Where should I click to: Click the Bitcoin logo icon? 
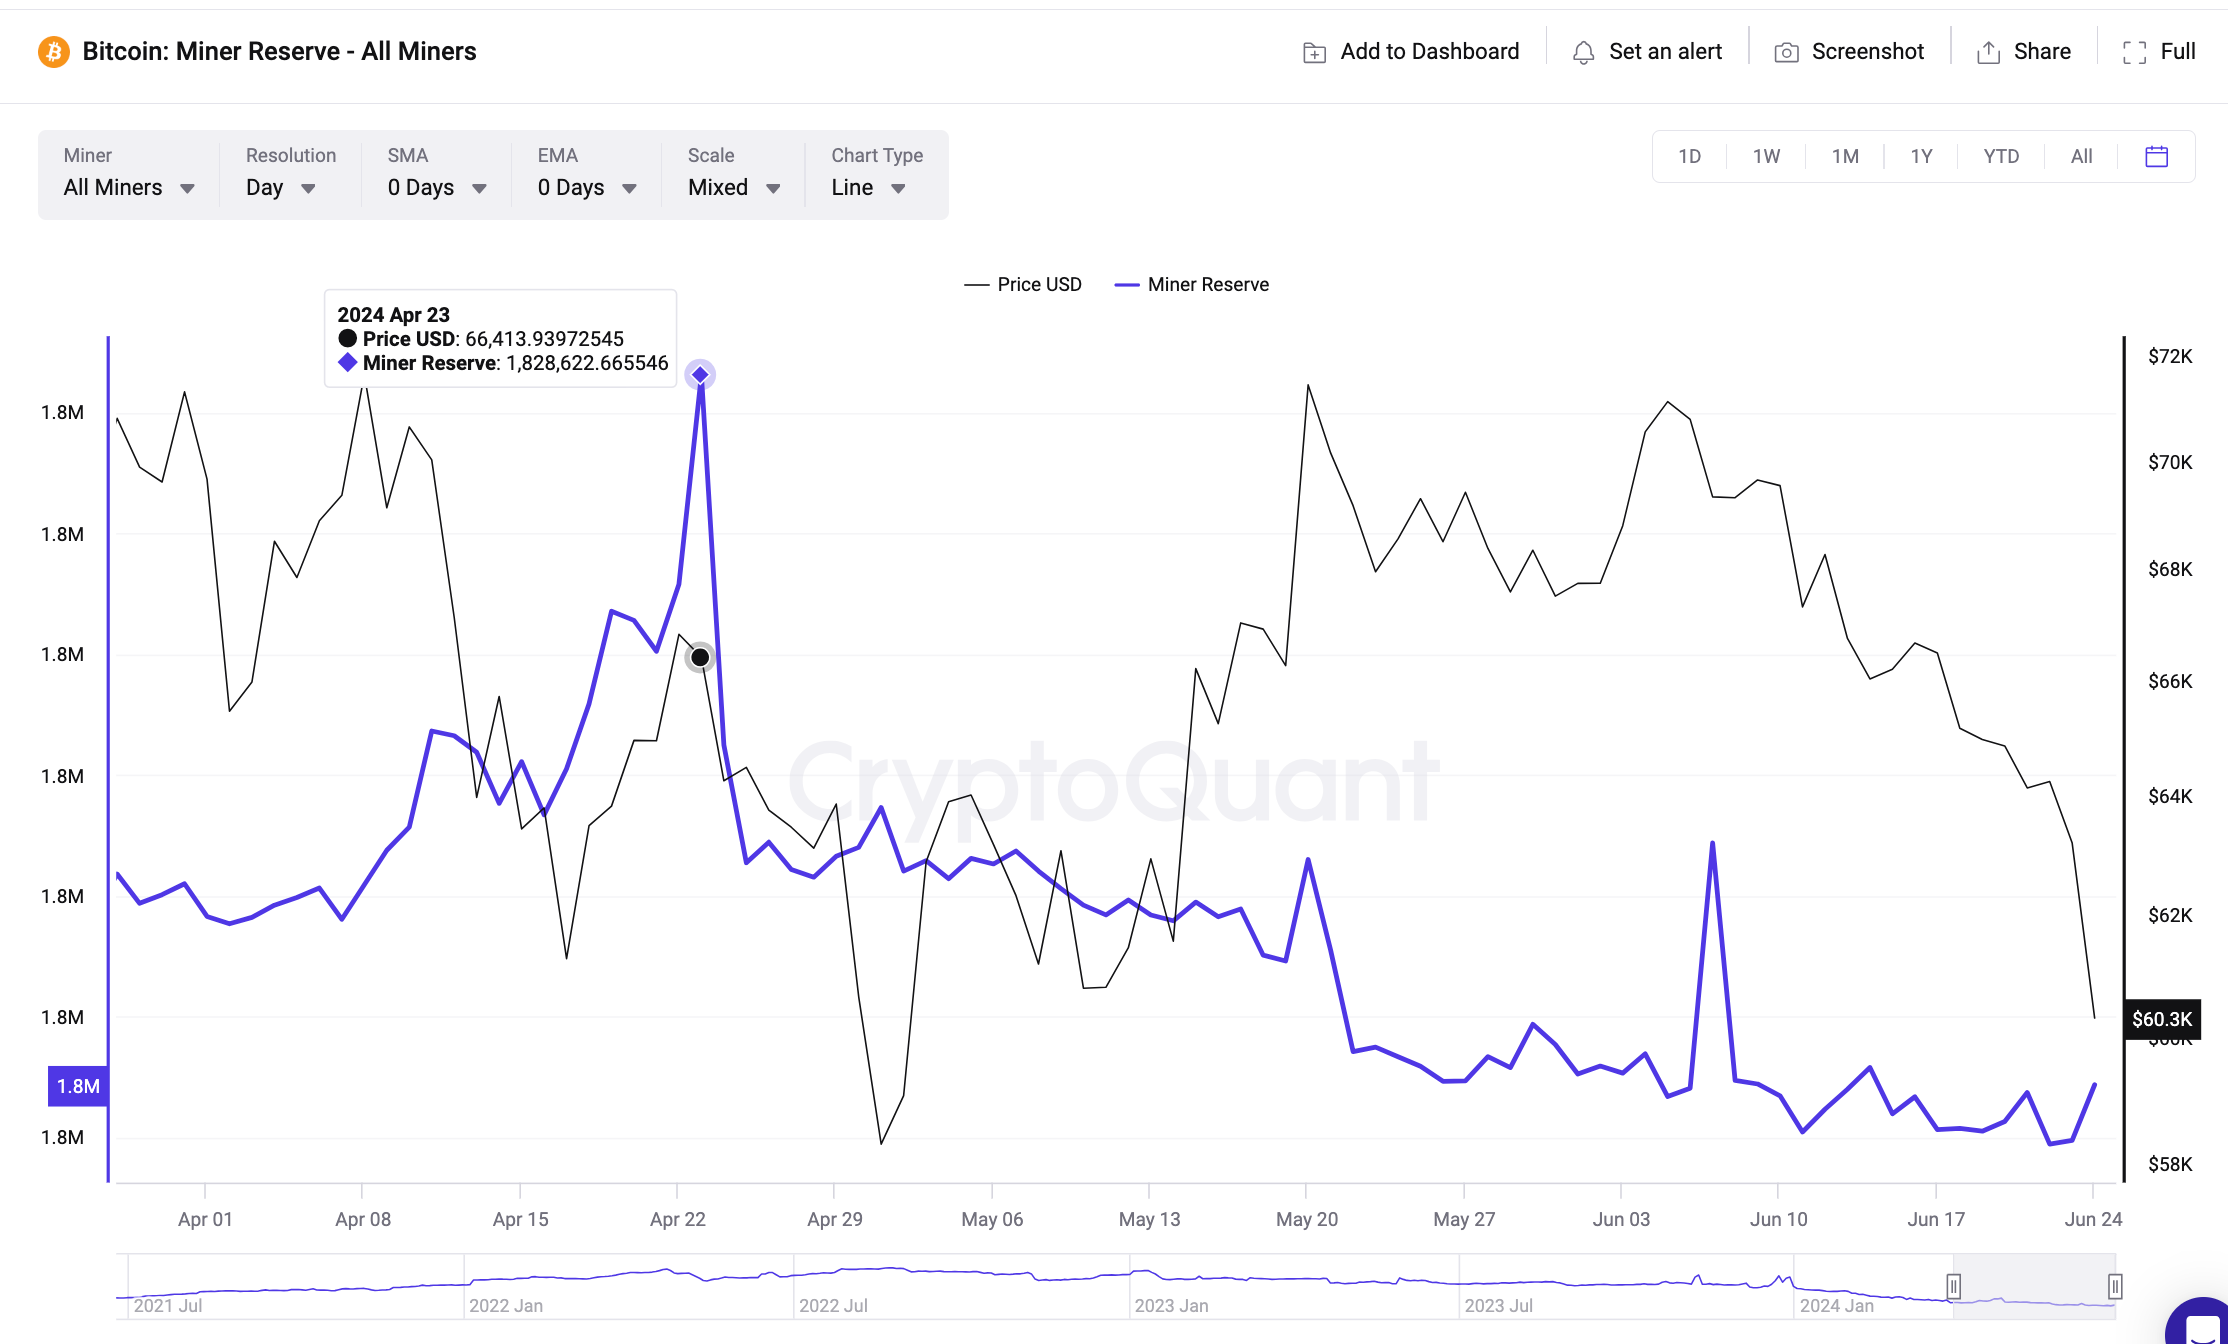pos(53,51)
